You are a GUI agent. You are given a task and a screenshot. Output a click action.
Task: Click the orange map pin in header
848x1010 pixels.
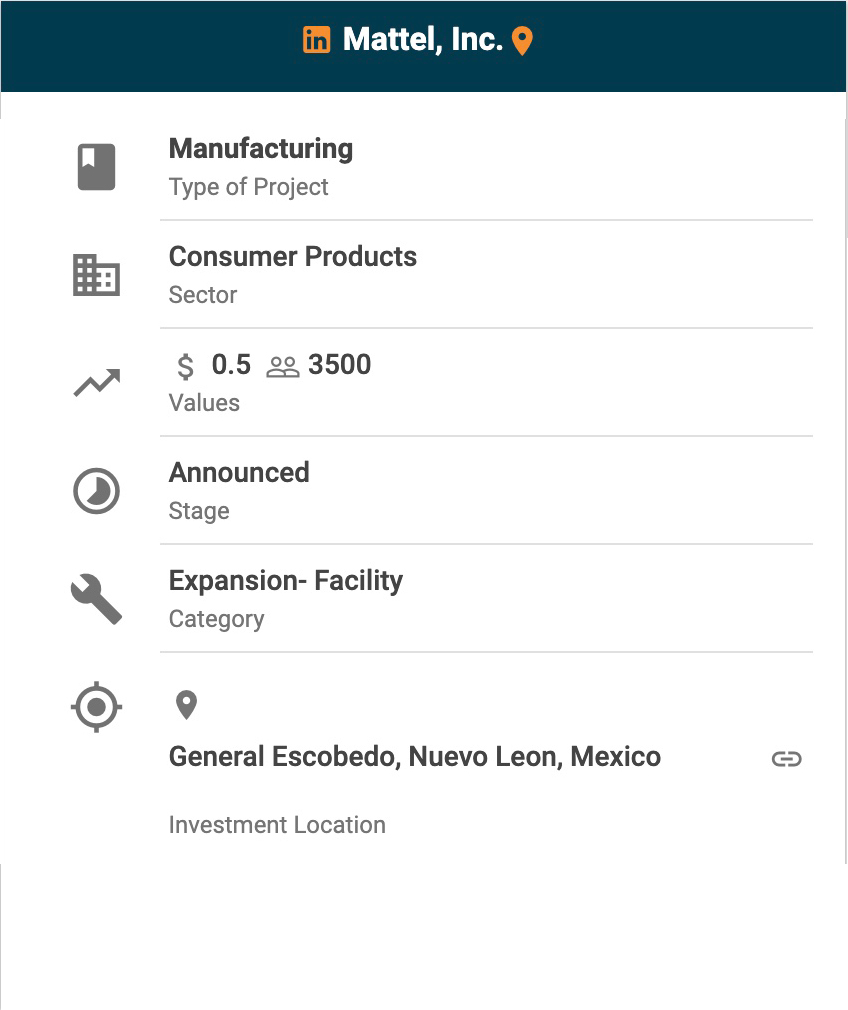click(x=522, y=41)
